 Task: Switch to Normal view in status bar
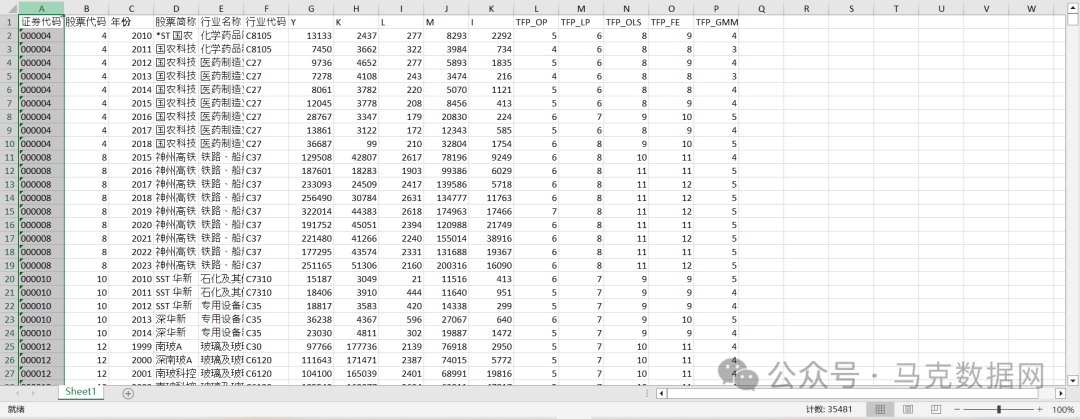coord(880,409)
